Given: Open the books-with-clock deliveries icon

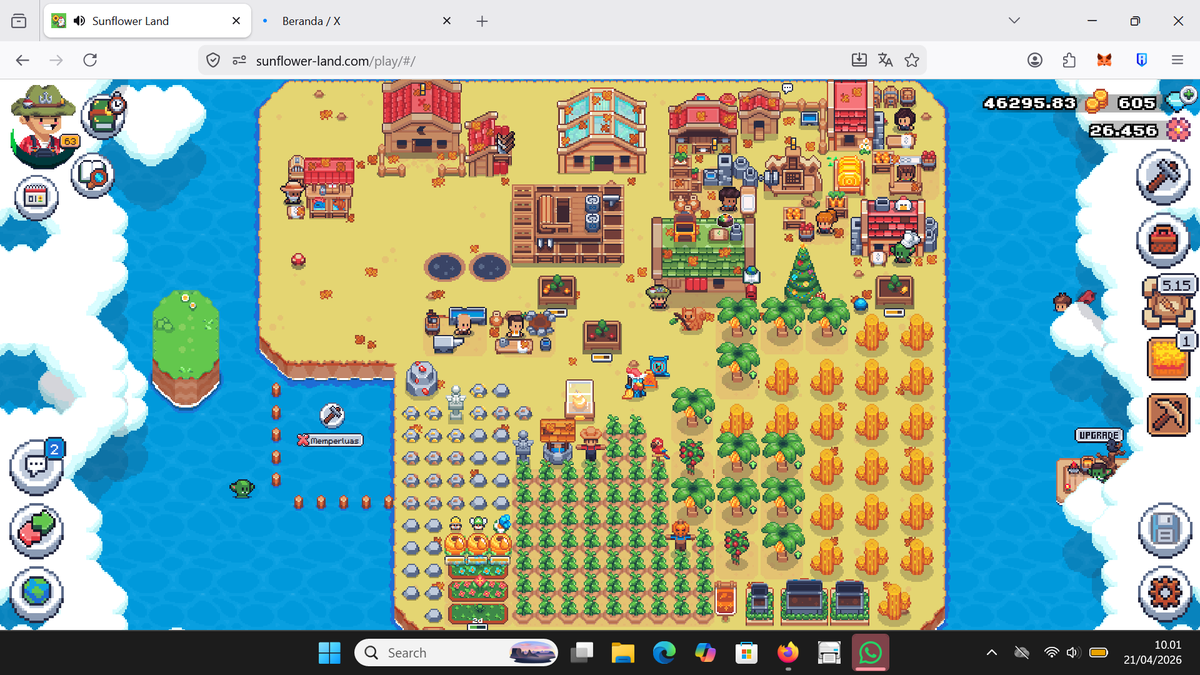Looking at the screenshot, I should click(x=104, y=114).
